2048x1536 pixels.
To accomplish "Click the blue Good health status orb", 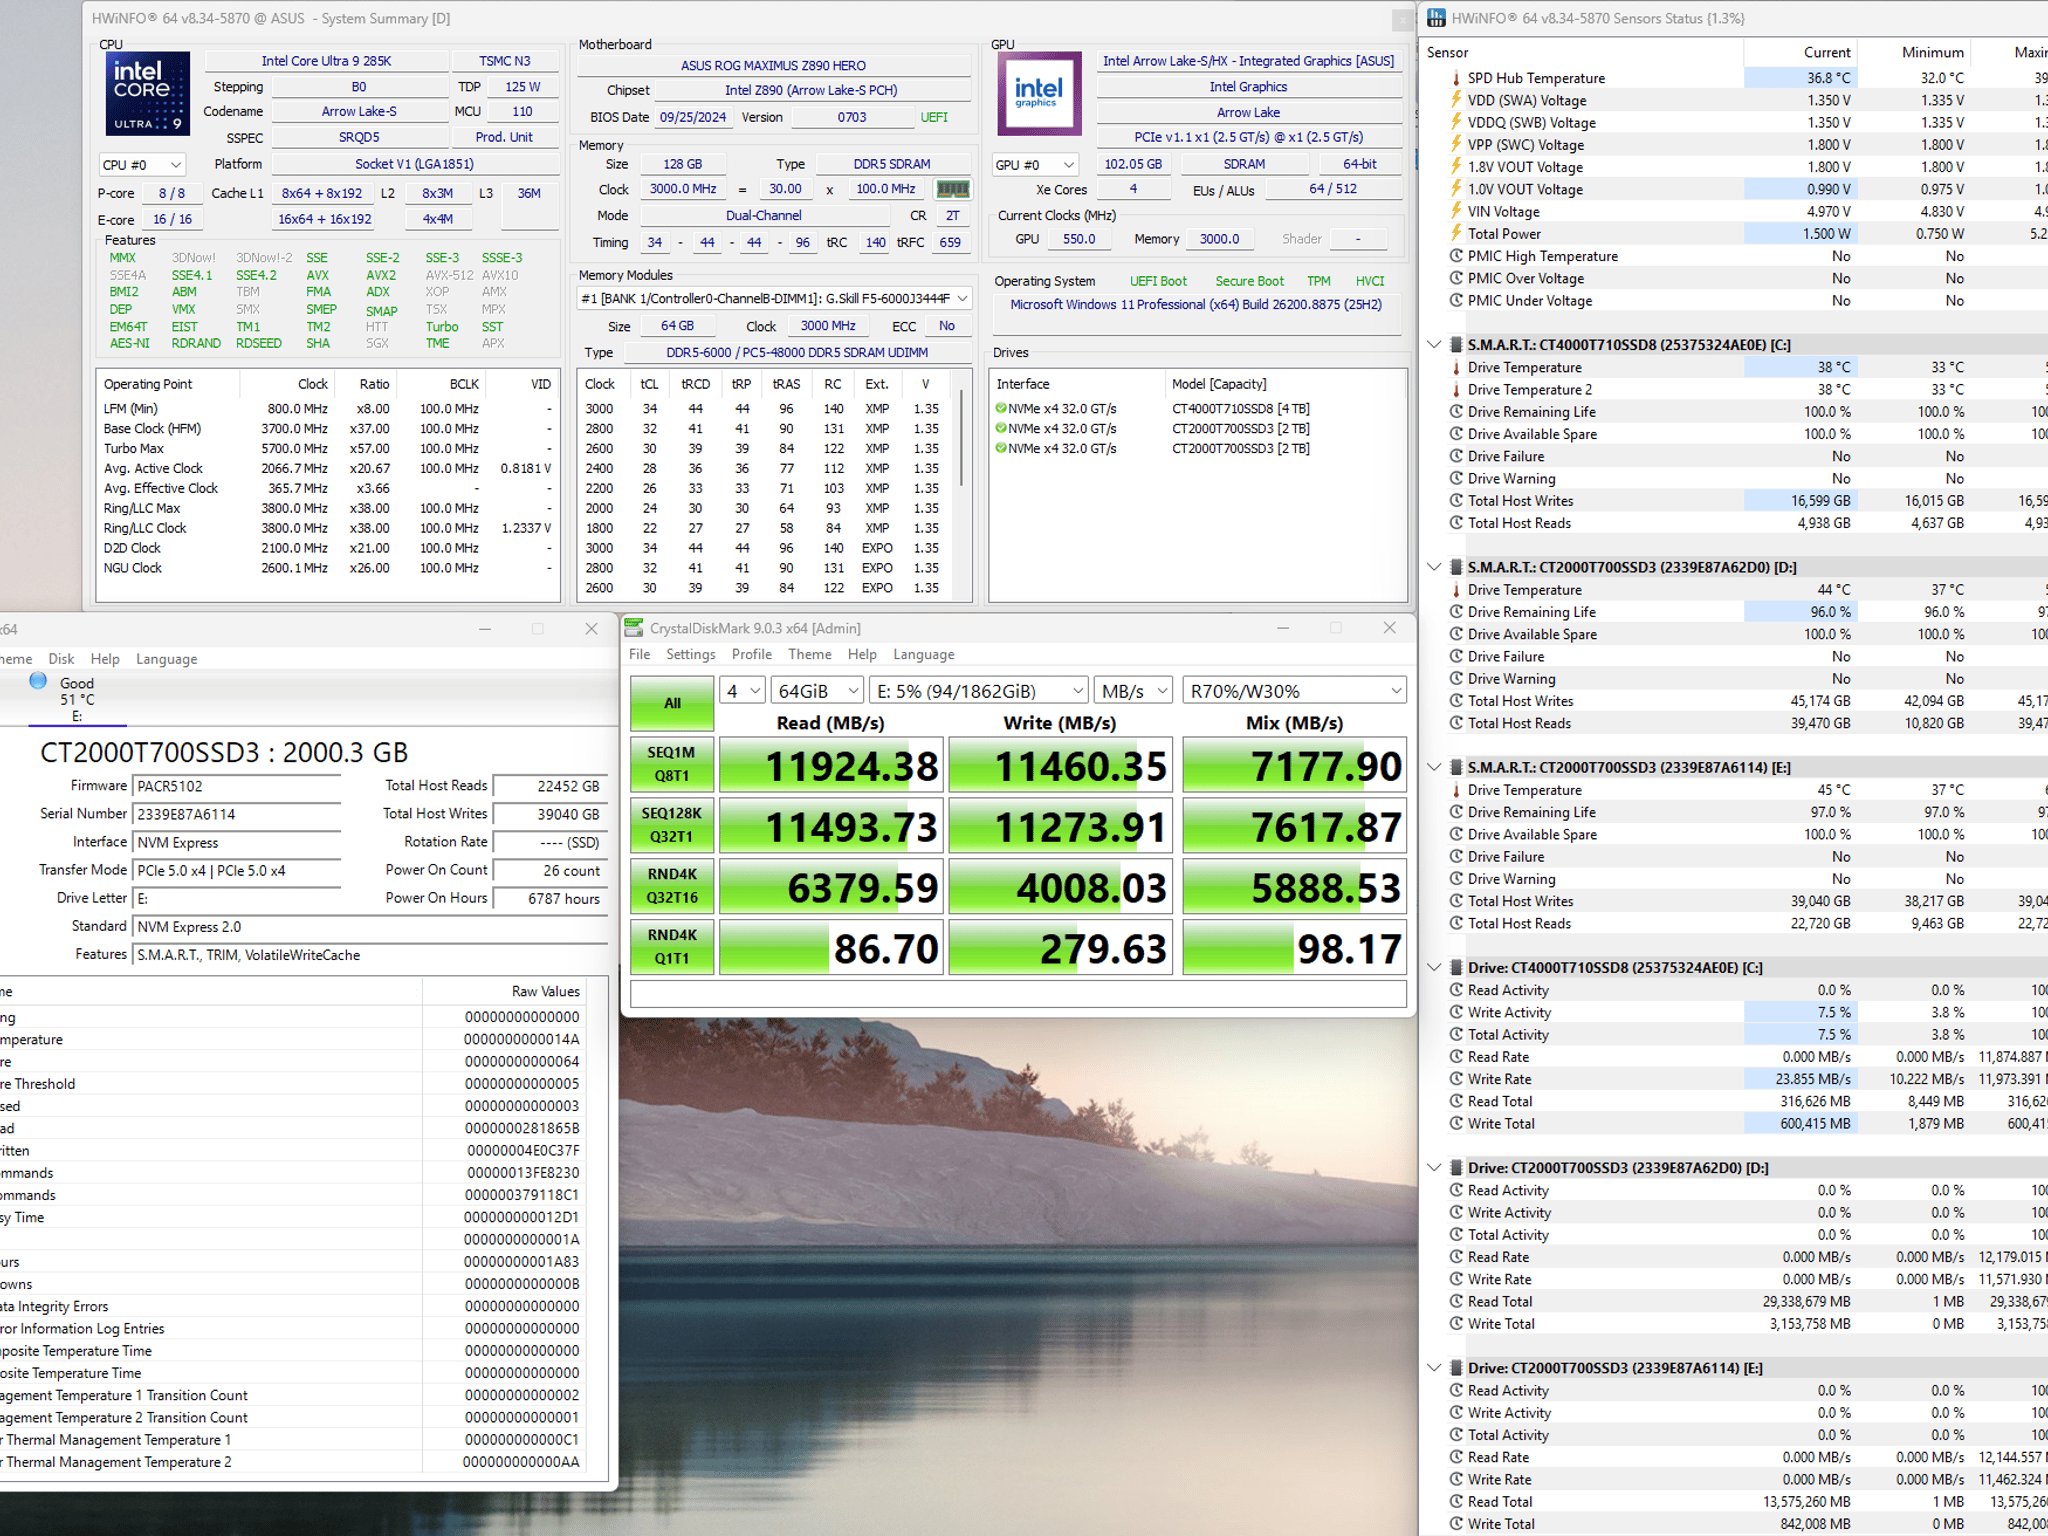I will [38, 681].
